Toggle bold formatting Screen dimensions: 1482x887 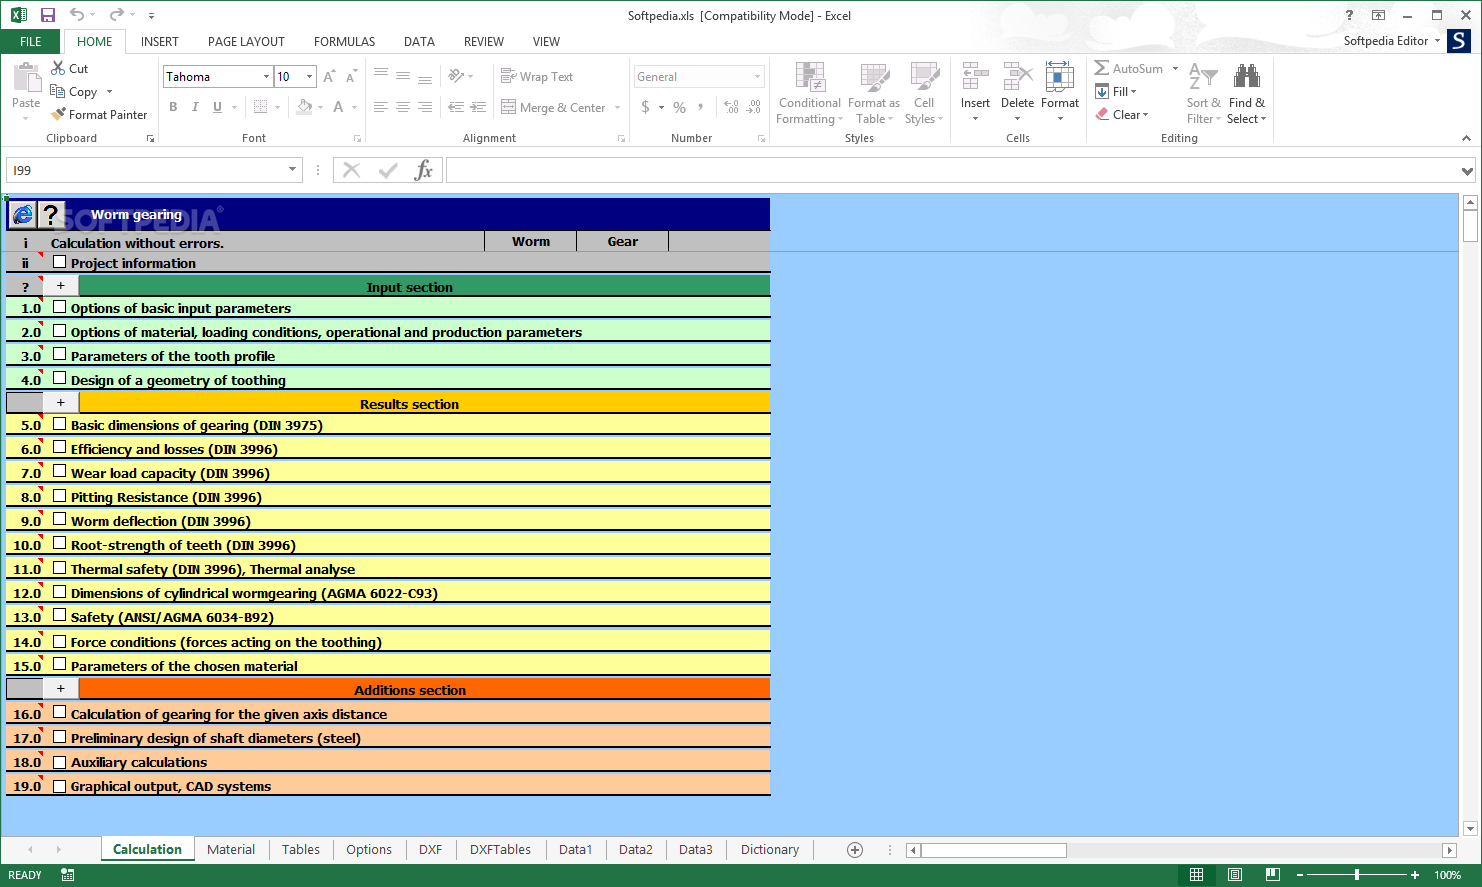click(173, 107)
